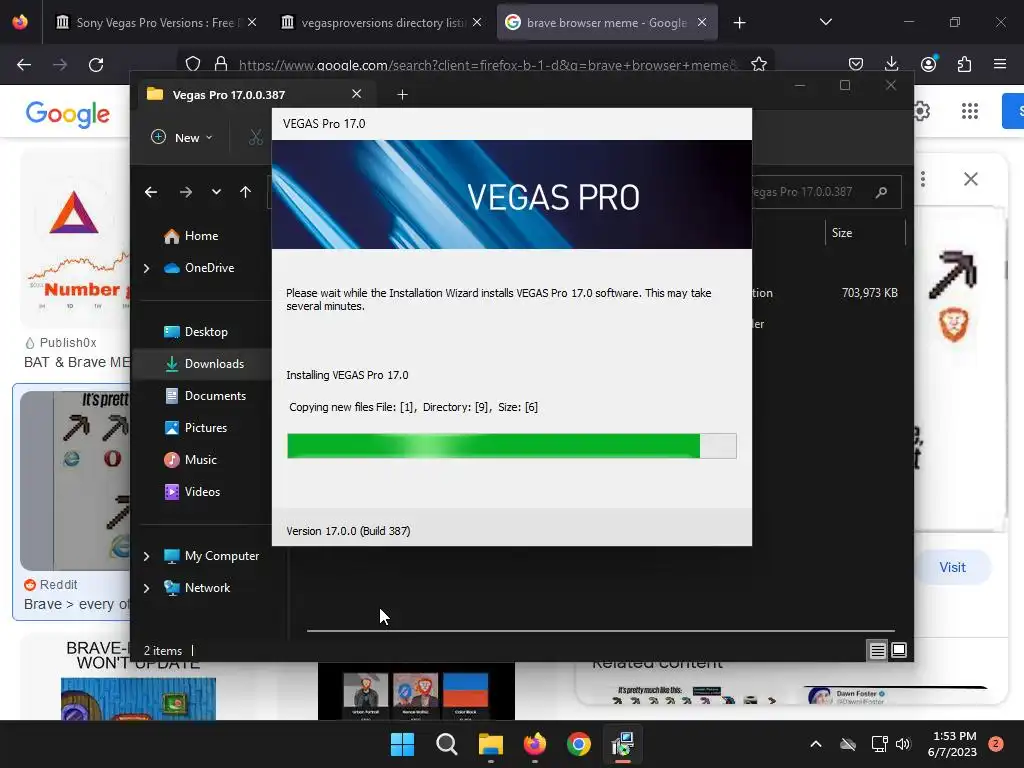Open the Firefox account icon
This screenshot has width=1024, height=768.
coord(928,64)
